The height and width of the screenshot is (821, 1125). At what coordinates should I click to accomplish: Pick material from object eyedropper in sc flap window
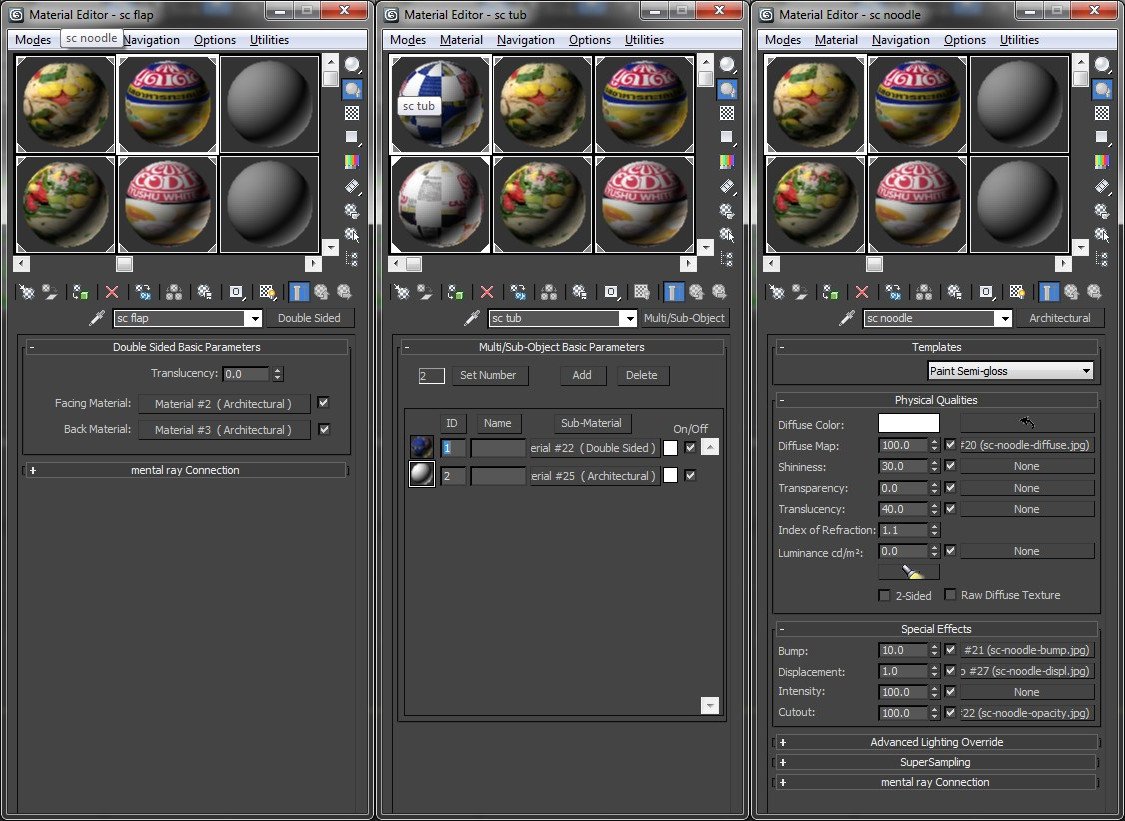click(x=96, y=318)
